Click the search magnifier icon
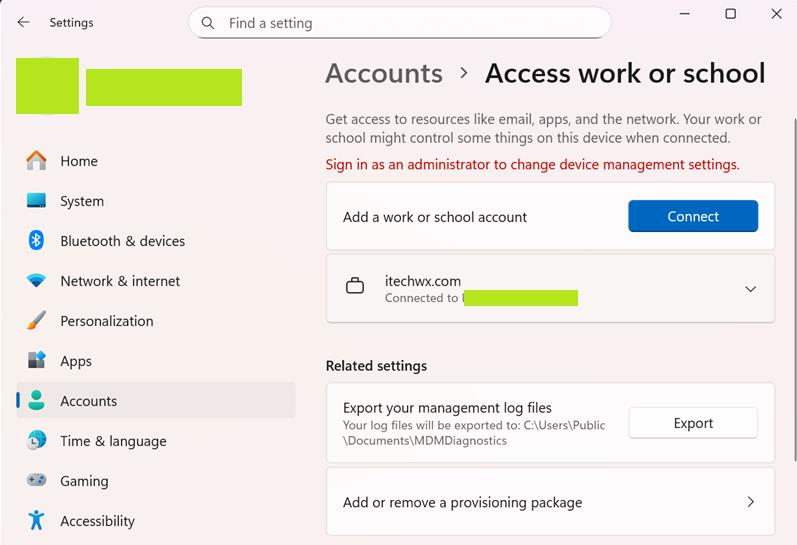The image size is (797, 545). pyautogui.click(x=207, y=23)
